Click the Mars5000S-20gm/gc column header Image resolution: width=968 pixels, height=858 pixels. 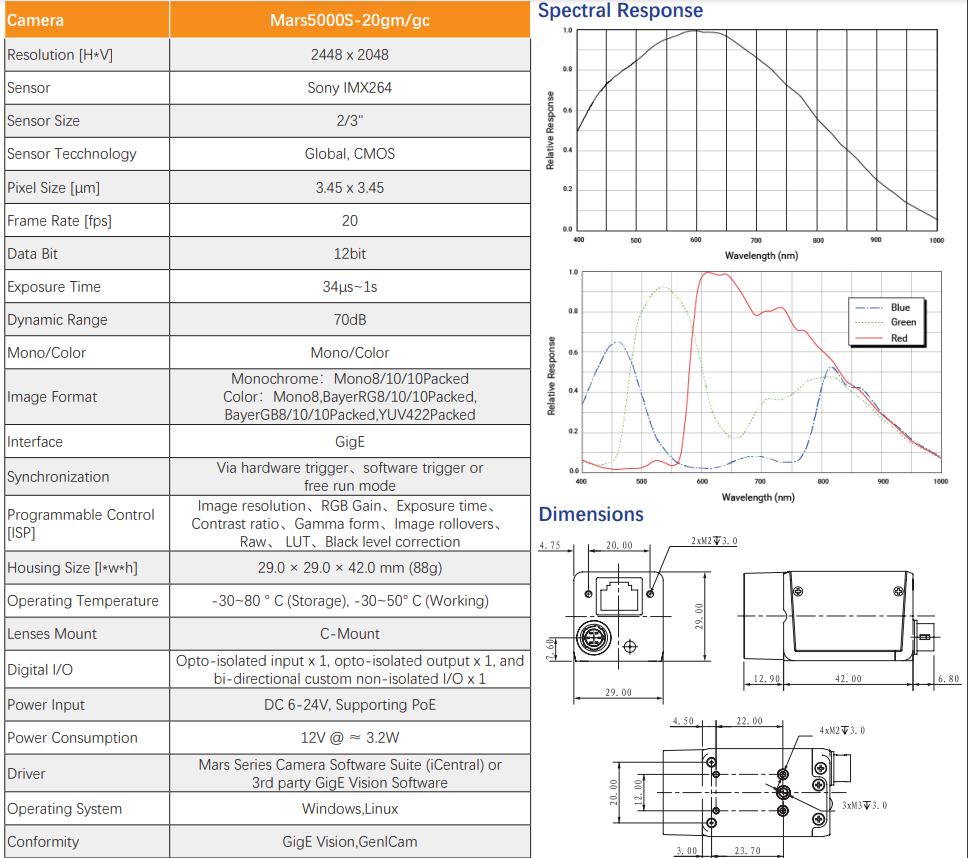[x=350, y=20]
